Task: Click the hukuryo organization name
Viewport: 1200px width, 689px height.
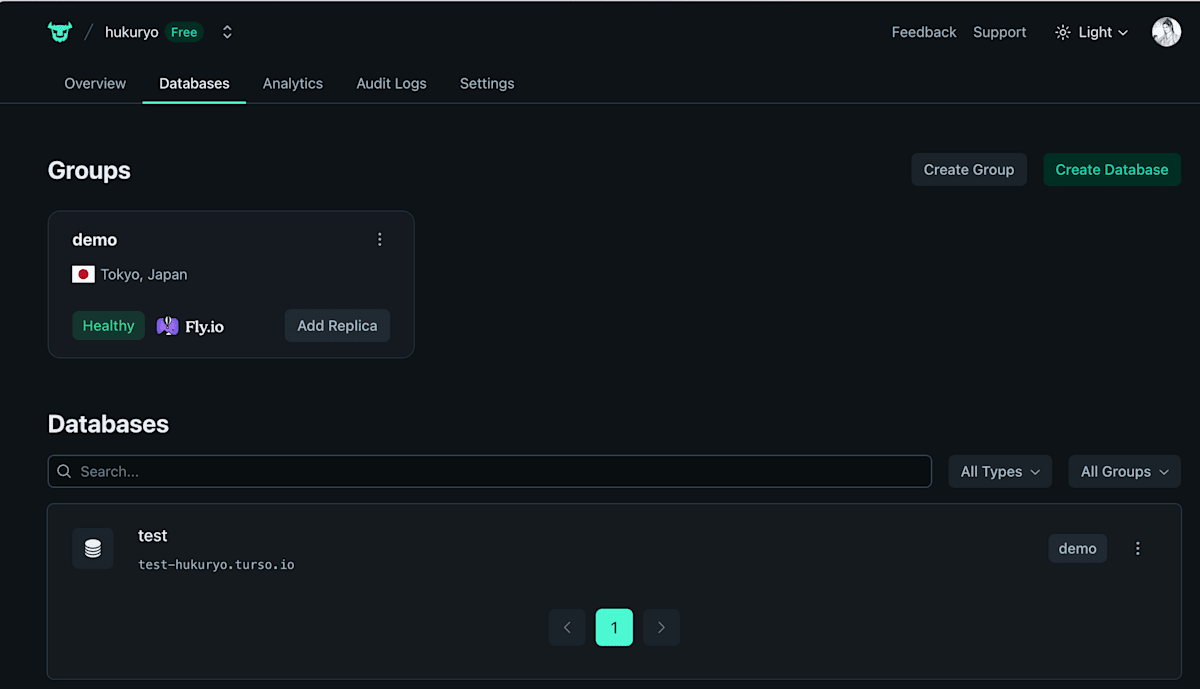Action: coord(131,32)
